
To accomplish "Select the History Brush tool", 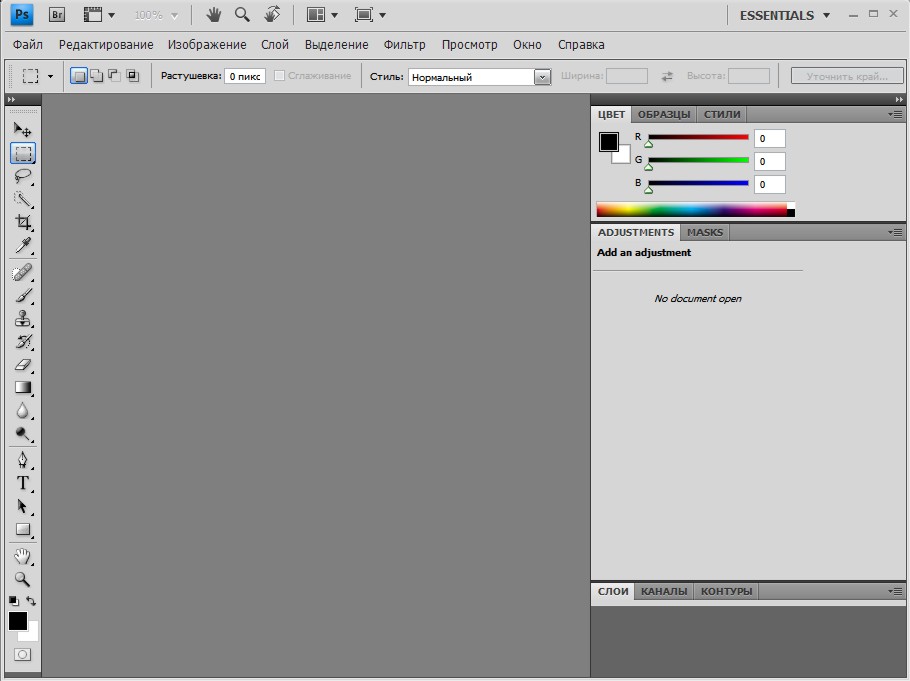I will click(x=23, y=342).
